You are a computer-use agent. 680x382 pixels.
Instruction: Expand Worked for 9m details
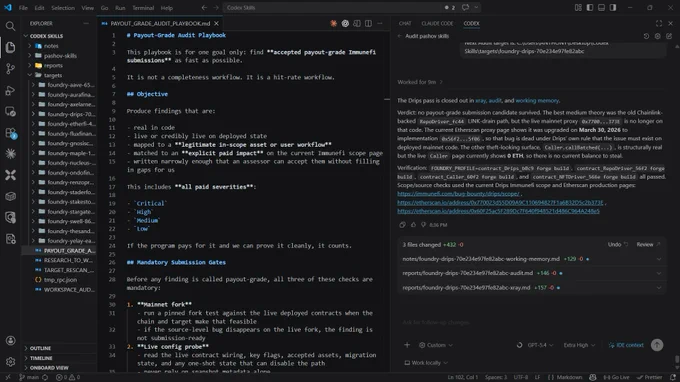coord(420,82)
